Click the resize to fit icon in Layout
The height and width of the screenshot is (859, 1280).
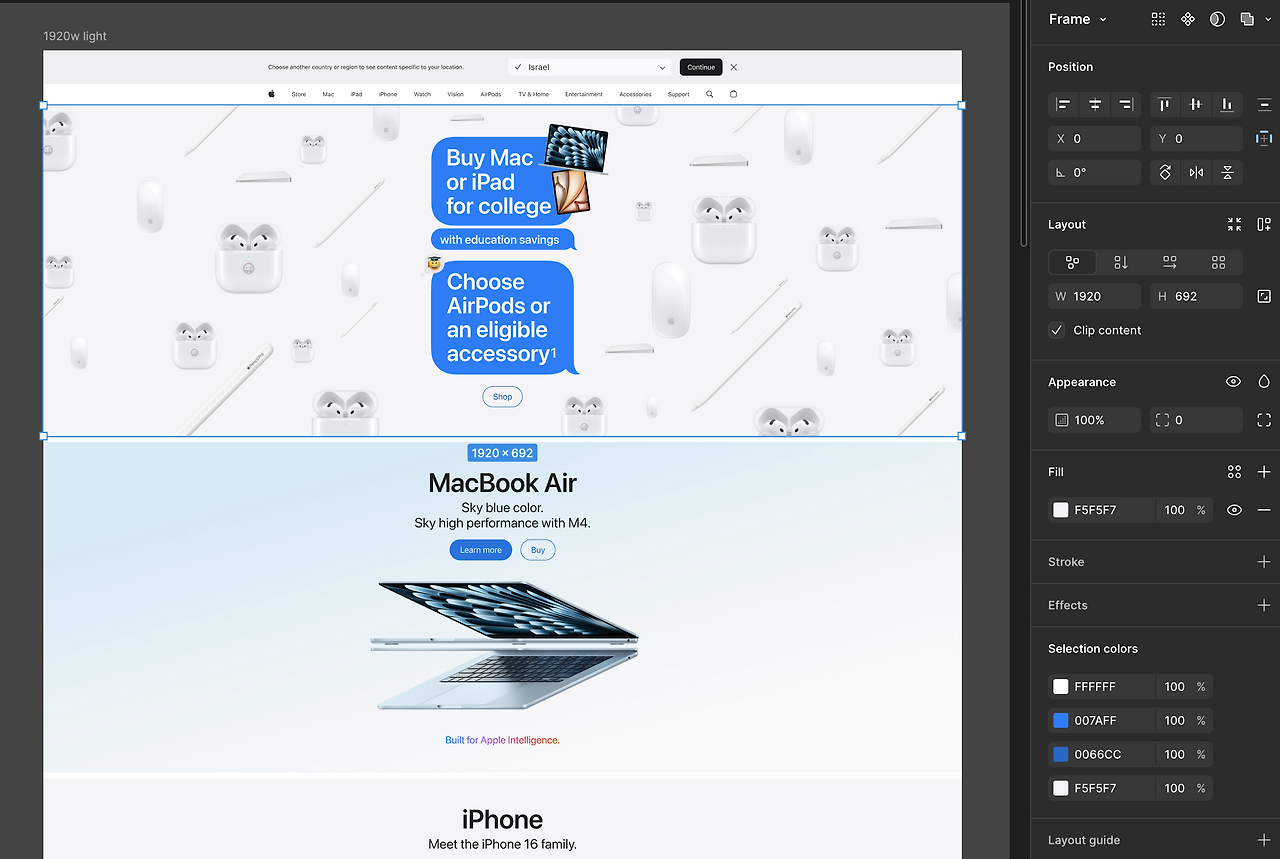1235,225
